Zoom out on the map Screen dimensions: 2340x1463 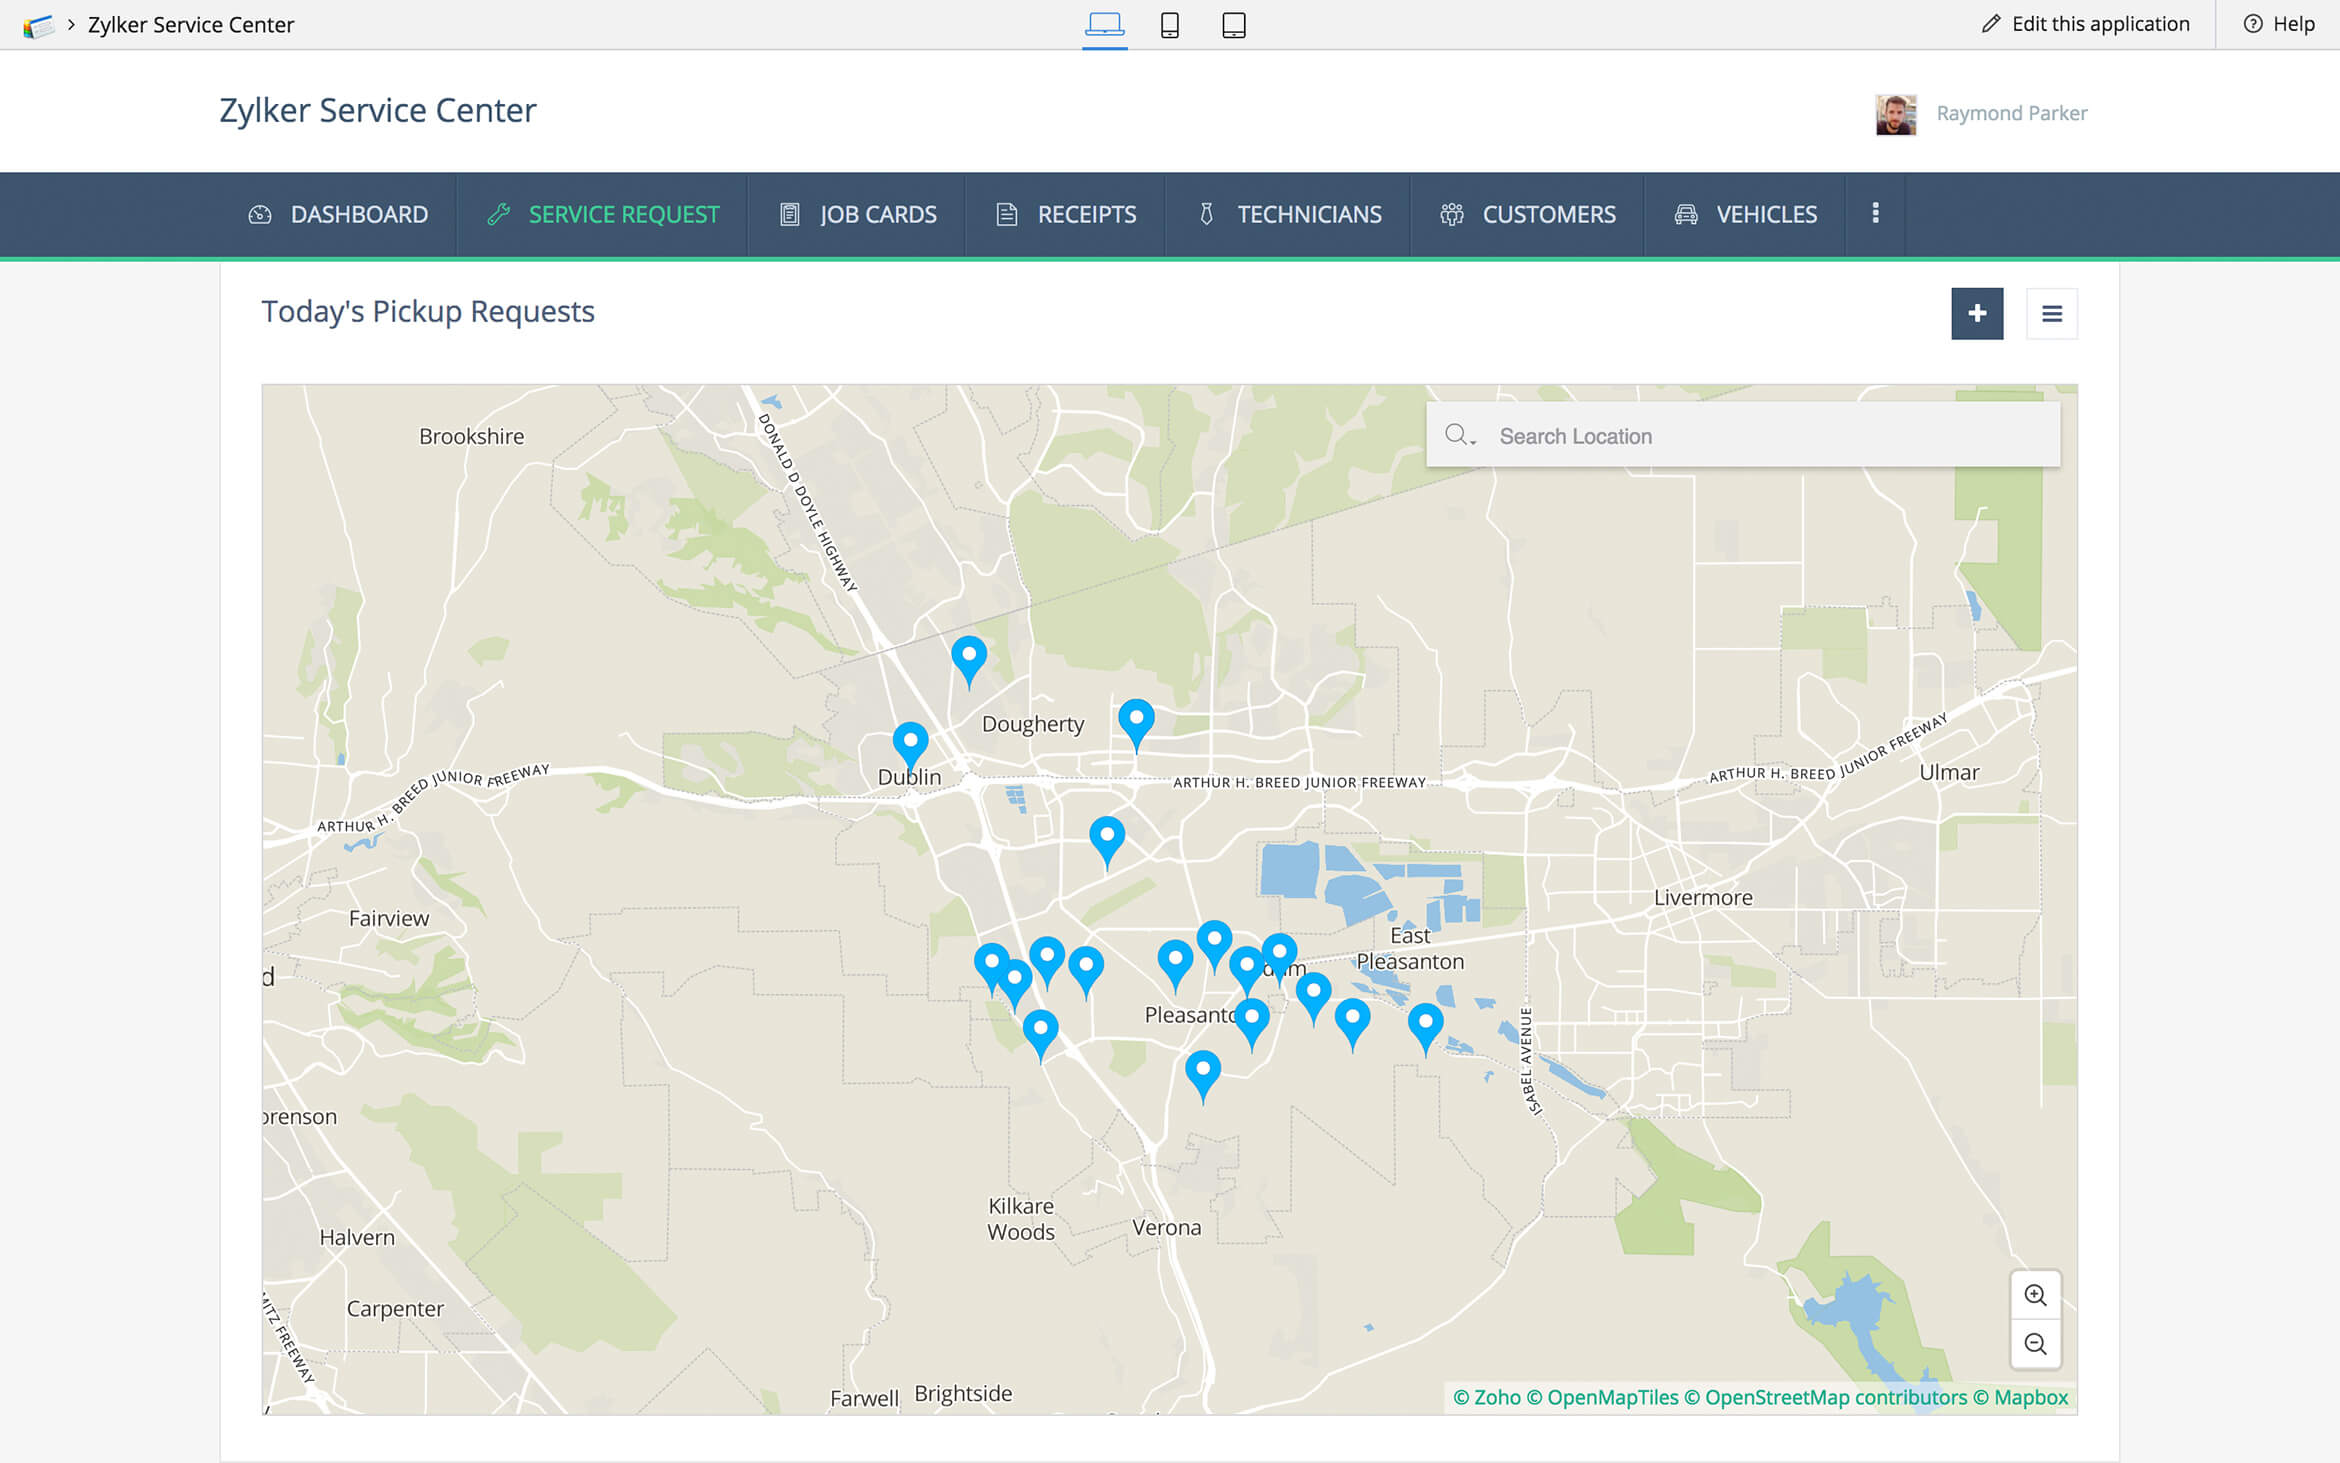tap(2034, 1344)
